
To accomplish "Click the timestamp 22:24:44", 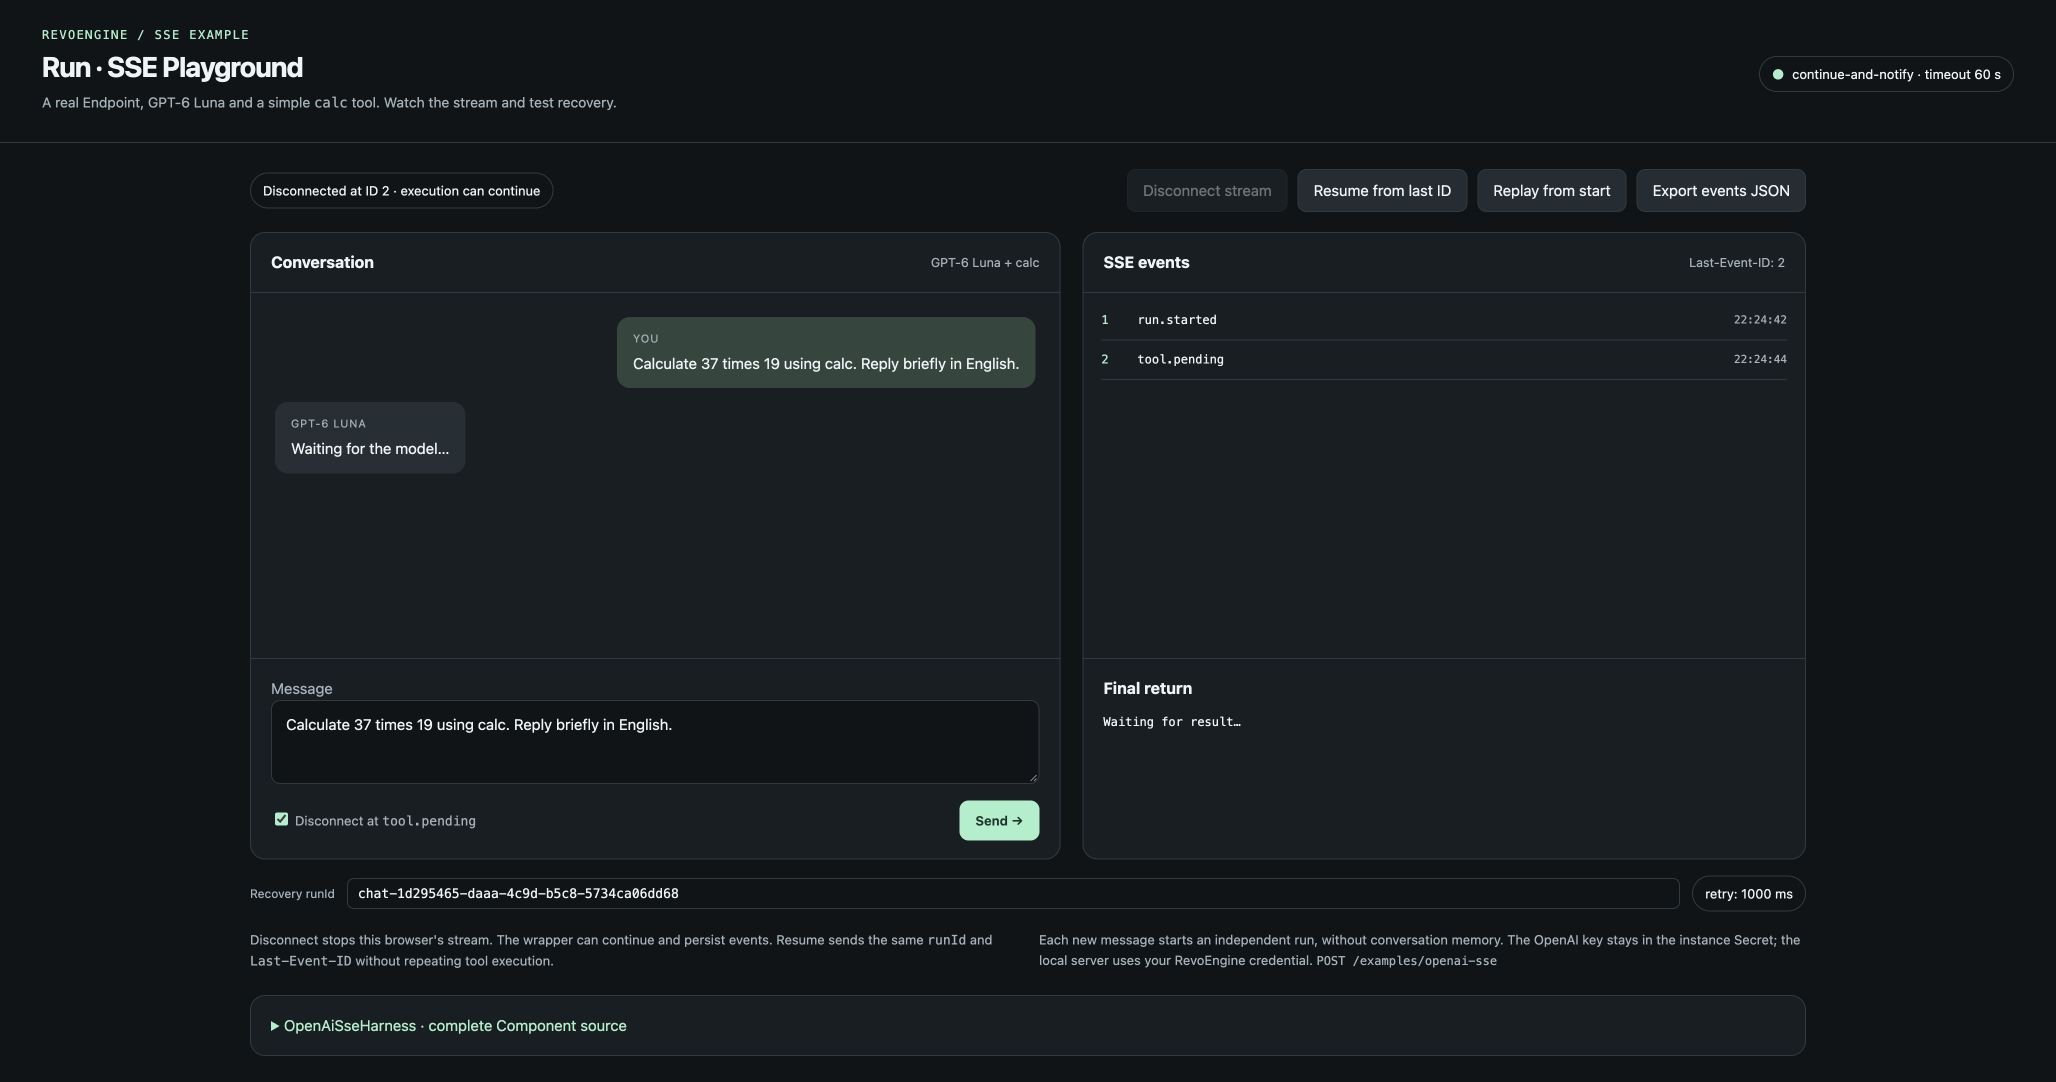I will pyautogui.click(x=1759, y=360).
